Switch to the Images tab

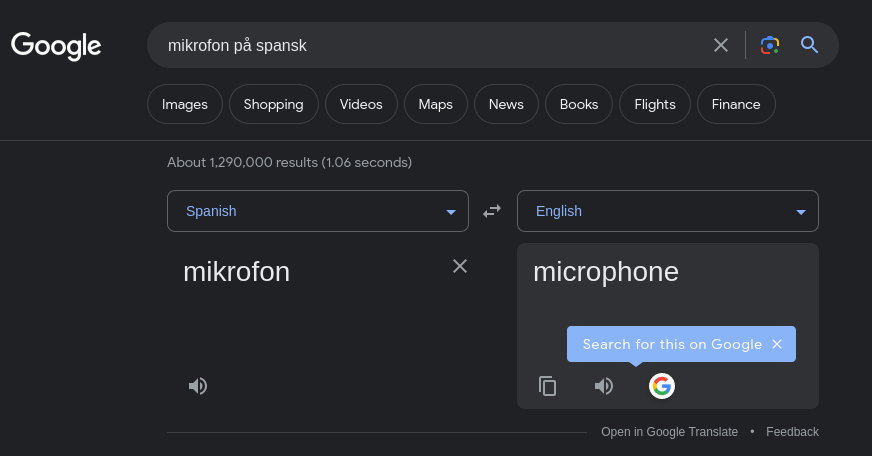click(185, 104)
